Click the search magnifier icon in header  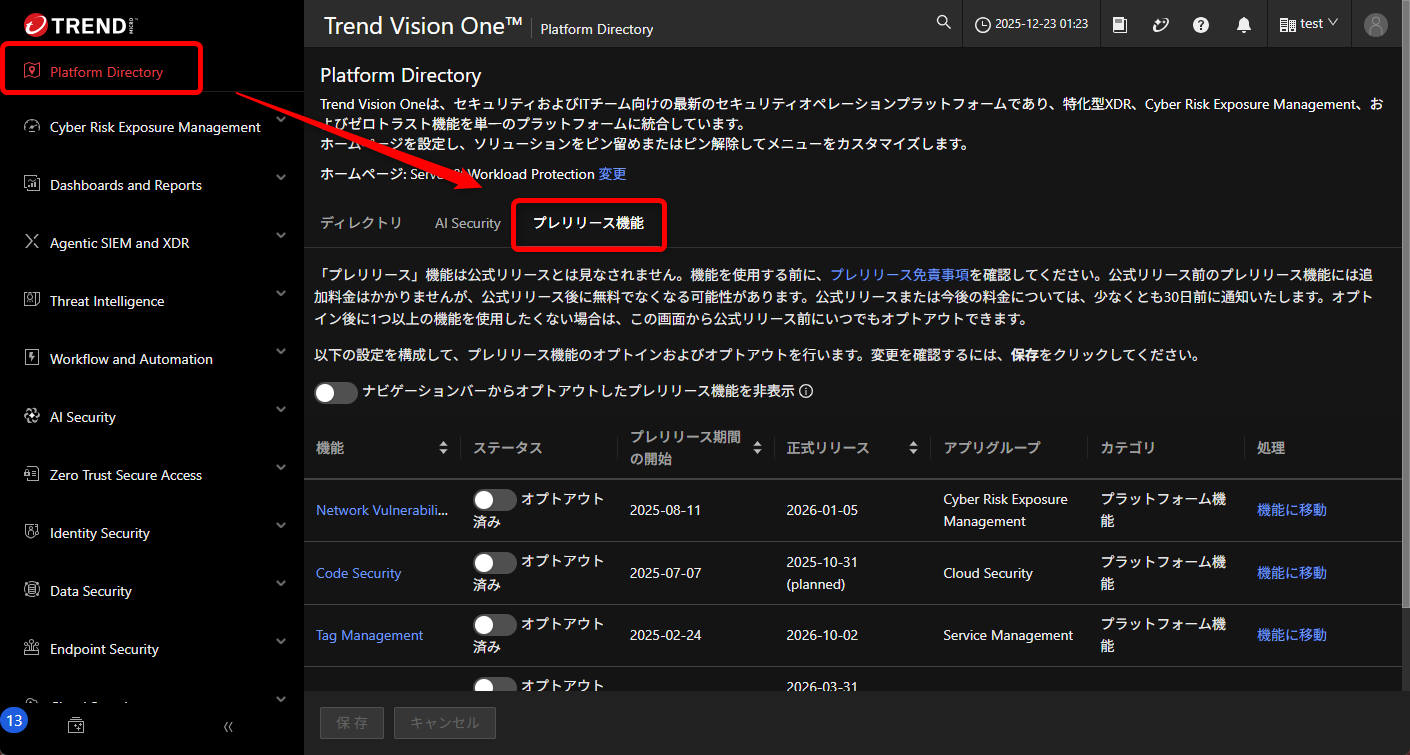[x=943, y=23]
